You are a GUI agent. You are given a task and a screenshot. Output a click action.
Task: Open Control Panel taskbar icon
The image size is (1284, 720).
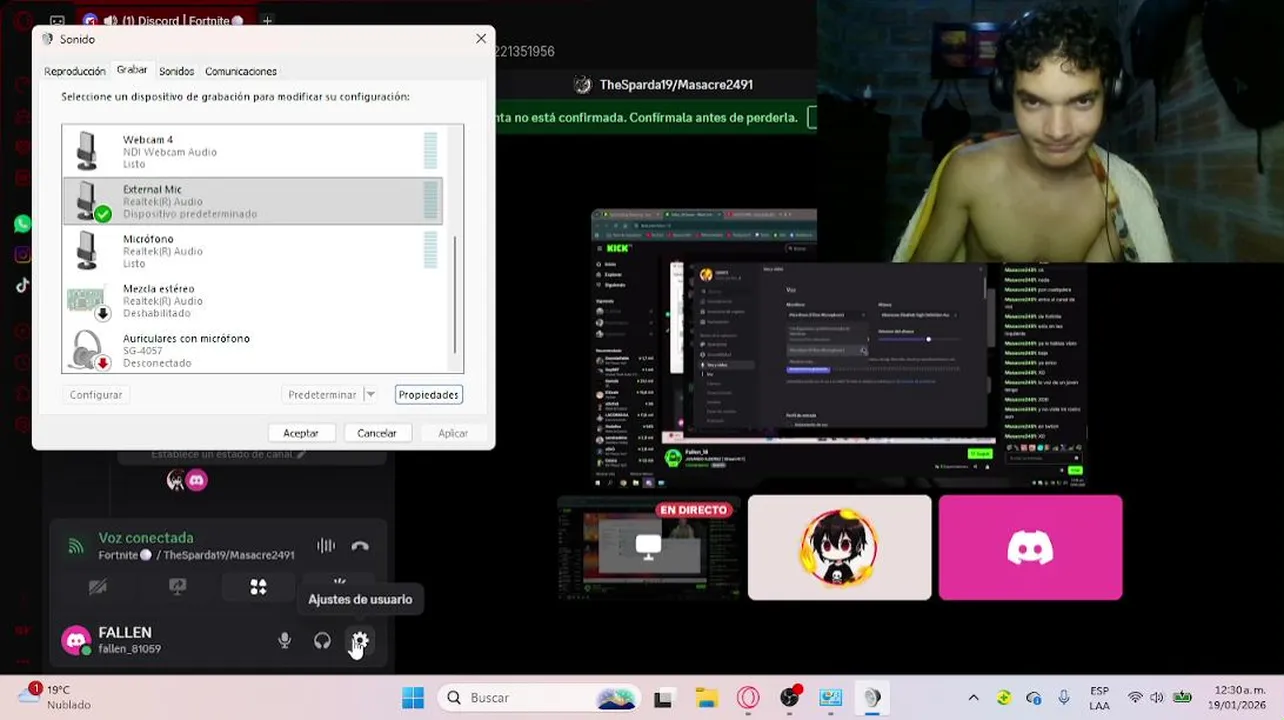pos(831,697)
